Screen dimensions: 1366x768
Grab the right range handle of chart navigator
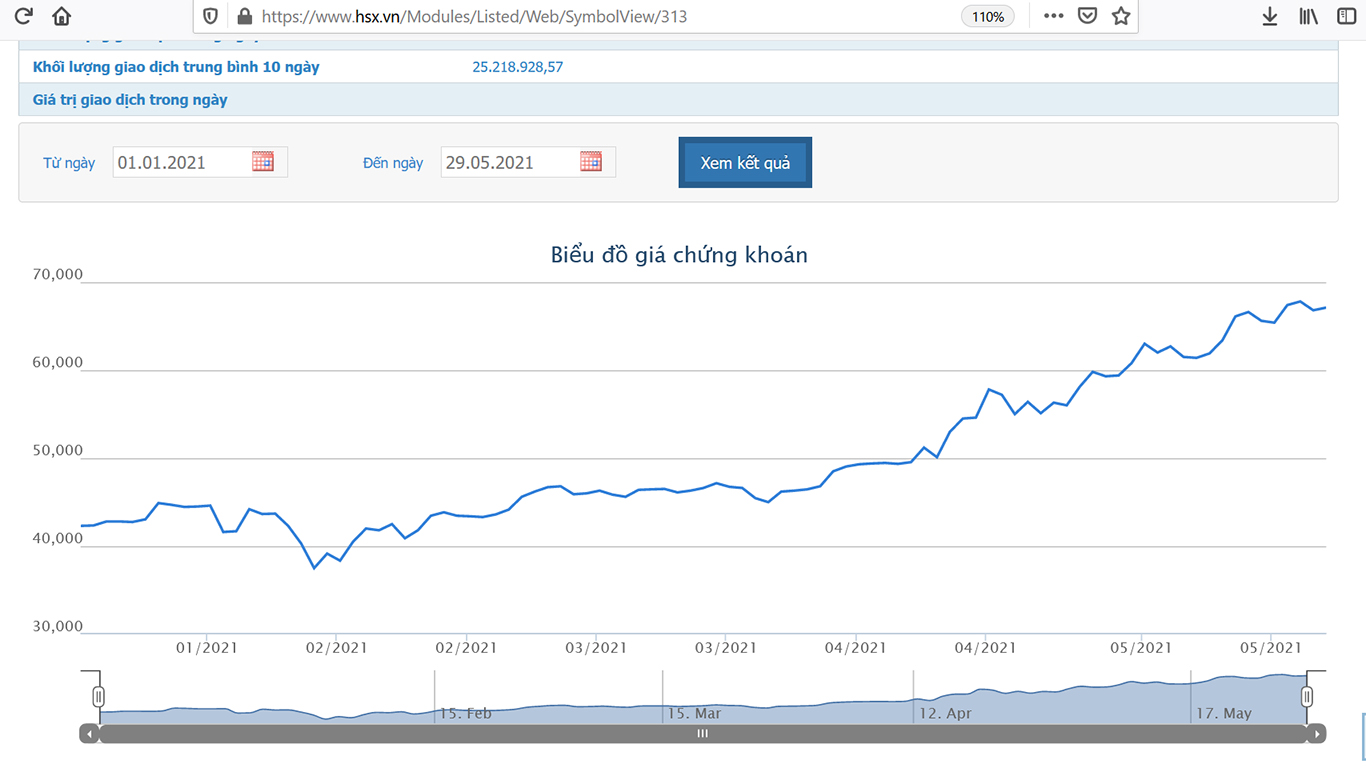(1307, 697)
